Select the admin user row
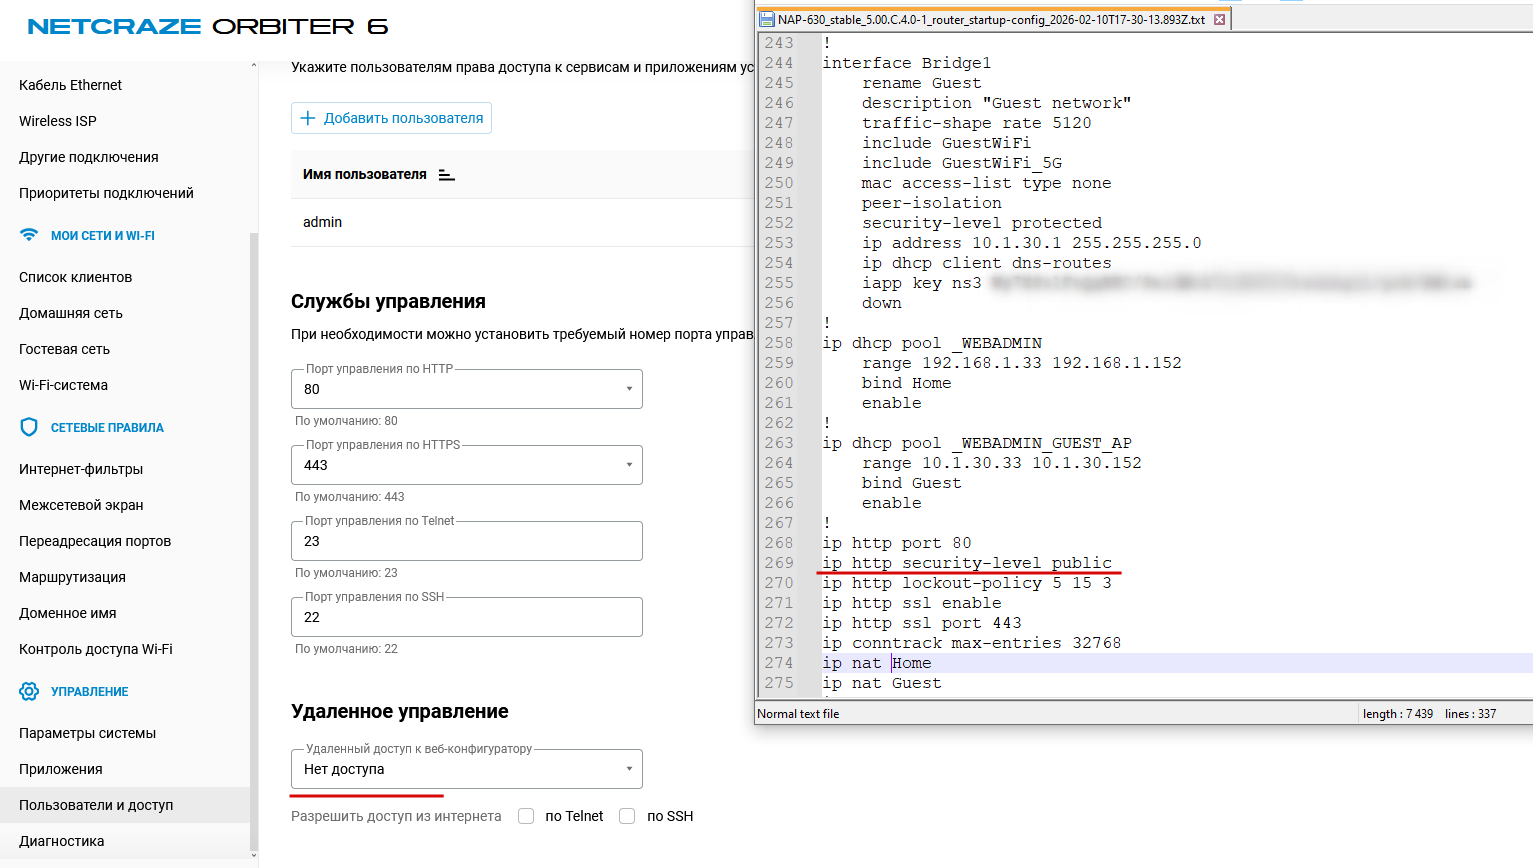The image size is (1533, 868). tap(323, 222)
